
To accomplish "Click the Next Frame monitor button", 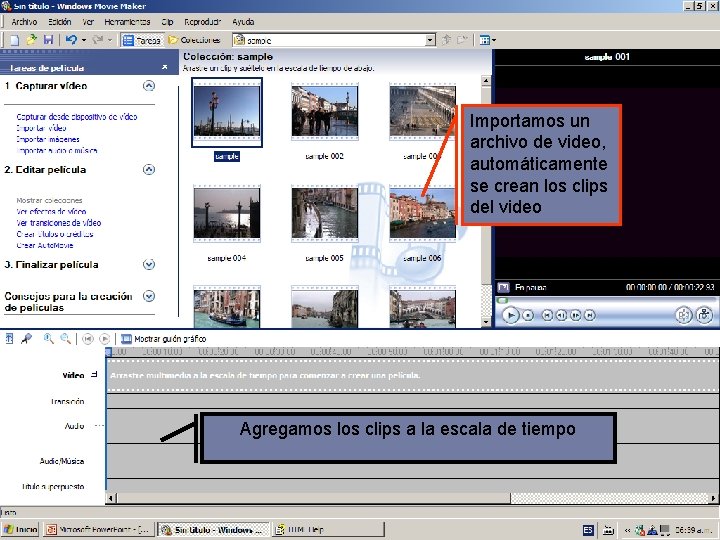I will pyautogui.click(x=575, y=315).
